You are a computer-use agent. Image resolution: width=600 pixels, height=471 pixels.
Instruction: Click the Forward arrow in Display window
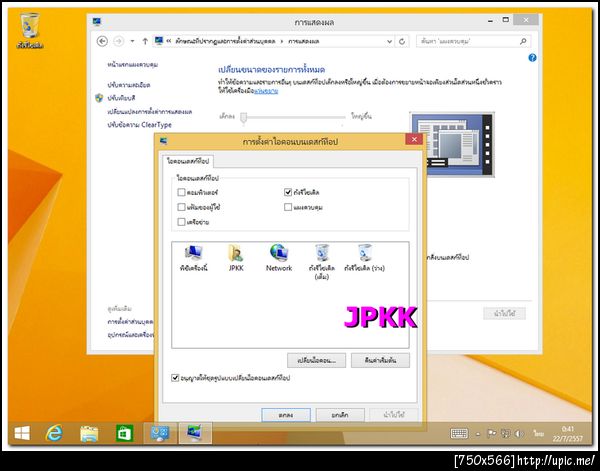click(119, 41)
